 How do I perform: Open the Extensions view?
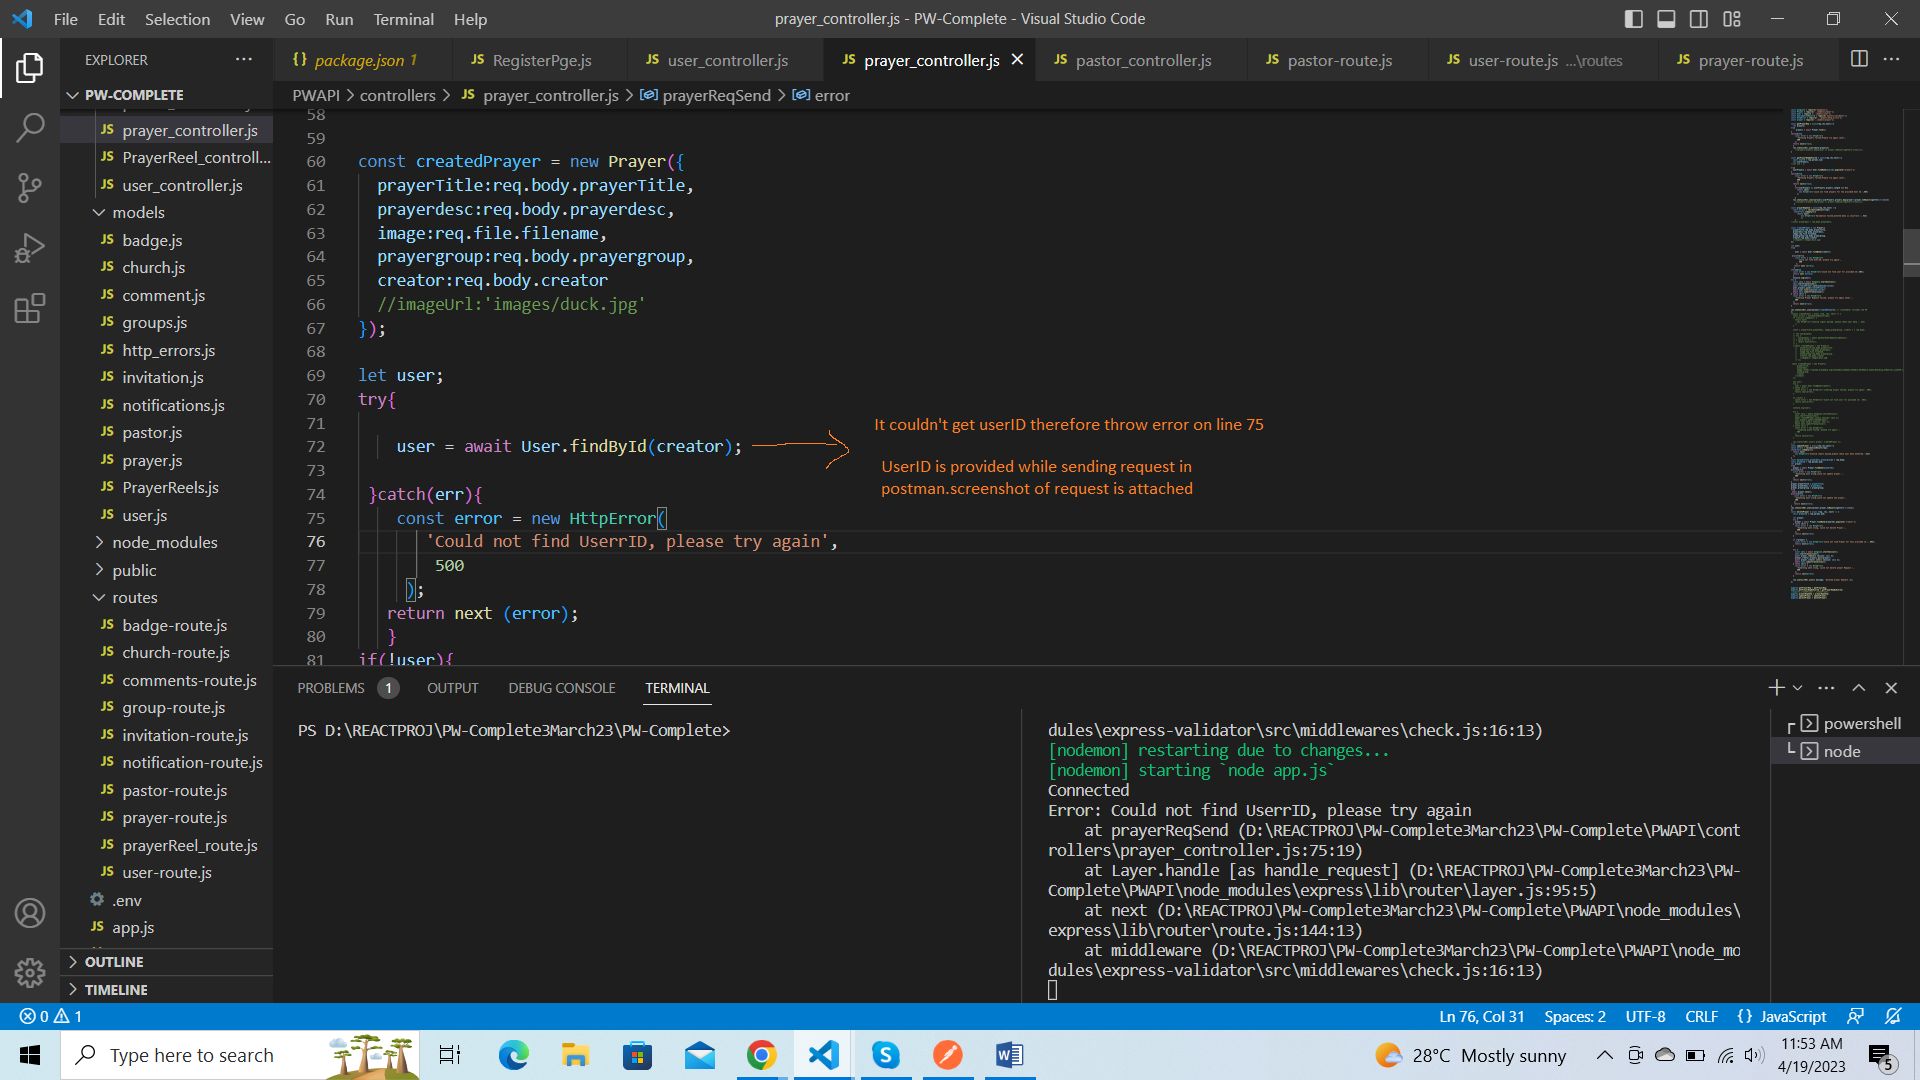[30, 308]
